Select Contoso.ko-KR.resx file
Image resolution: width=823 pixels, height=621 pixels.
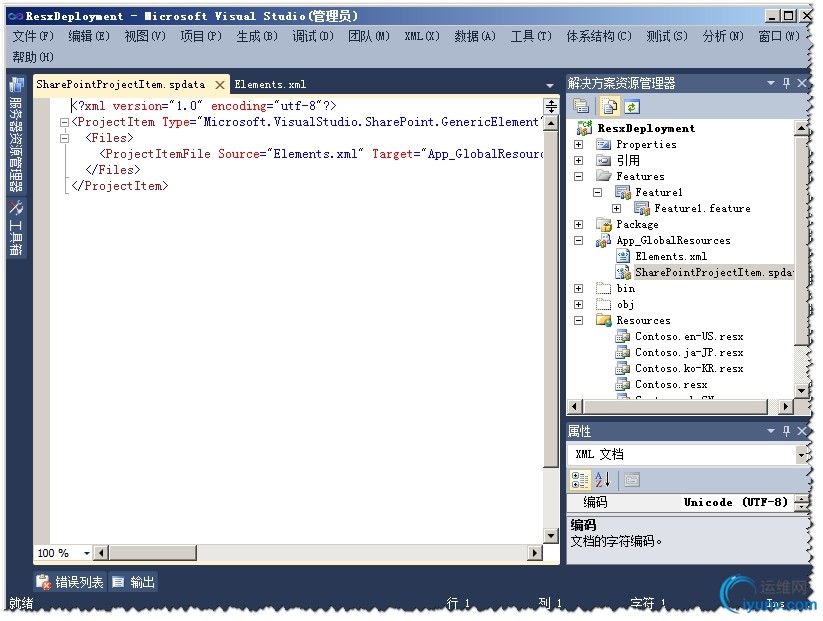pyautogui.click(x=689, y=369)
